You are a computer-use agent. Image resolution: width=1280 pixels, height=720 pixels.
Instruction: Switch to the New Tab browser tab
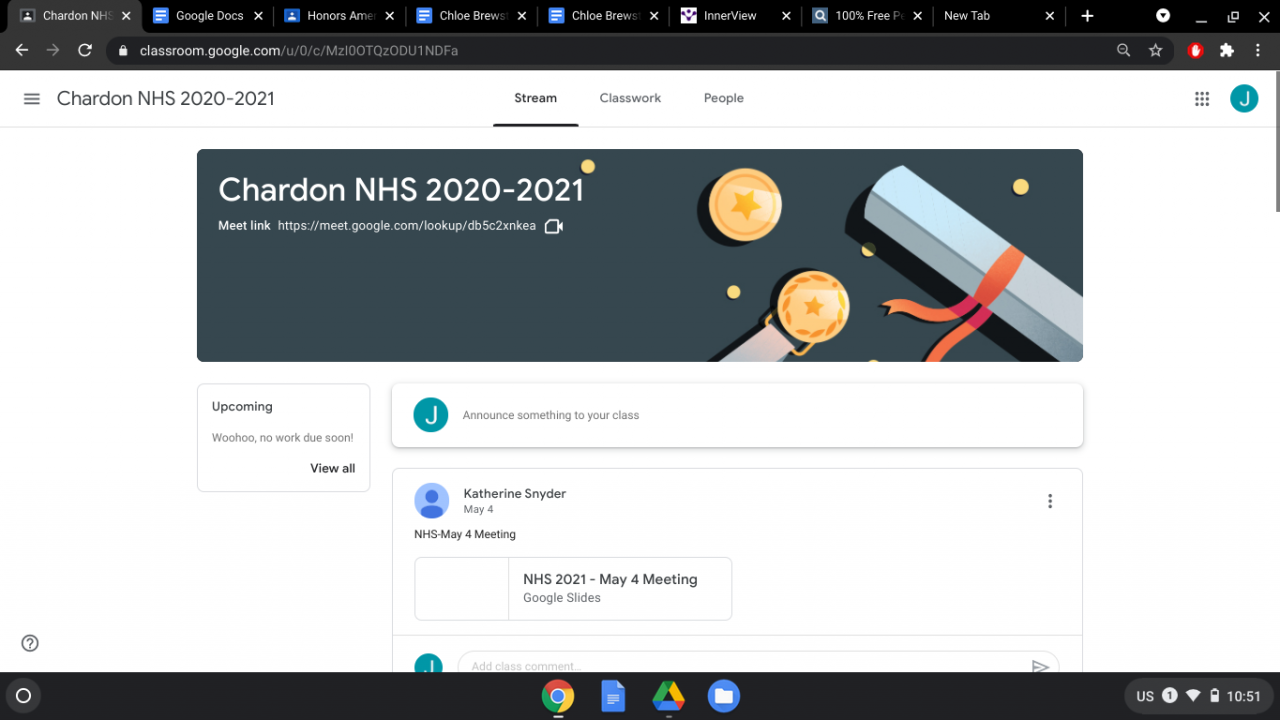pos(998,16)
